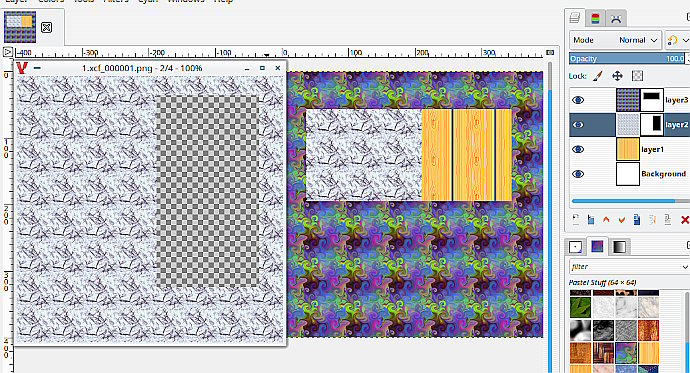The width and height of the screenshot is (690, 373).
Task: Open the Paths tab
Action: tap(616, 18)
